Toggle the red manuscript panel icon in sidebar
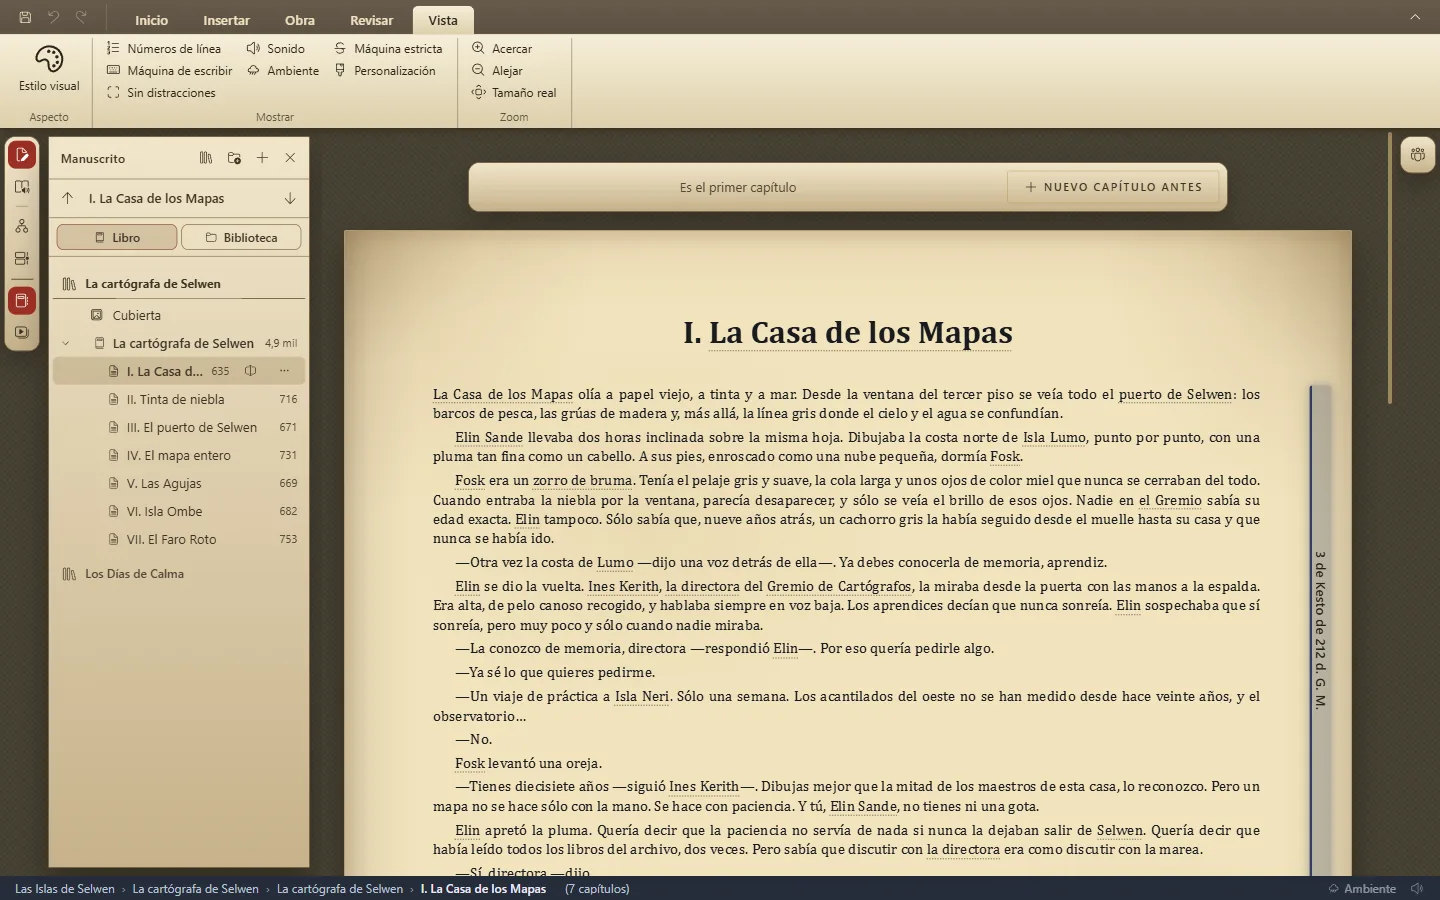1440x900 pixels. 22,300
